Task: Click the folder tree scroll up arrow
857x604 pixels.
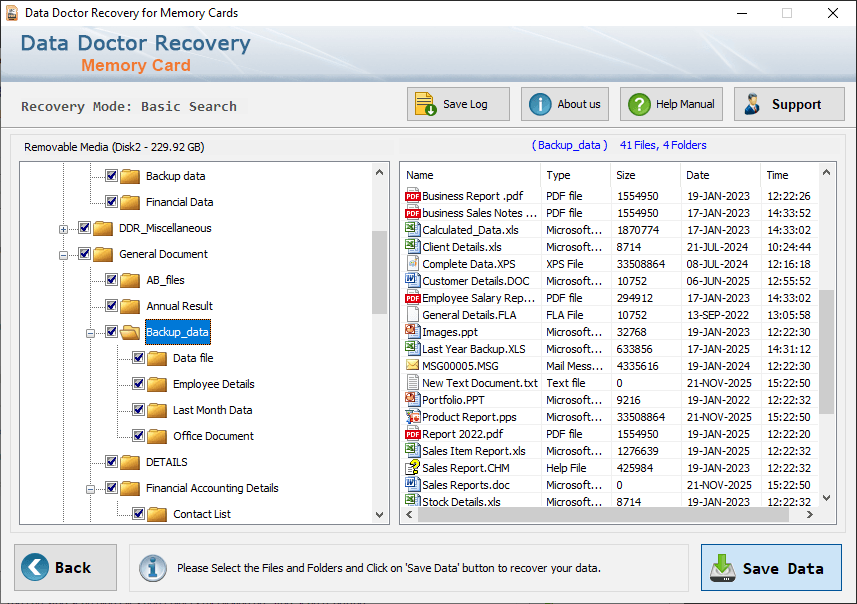Action: (379, 172)
